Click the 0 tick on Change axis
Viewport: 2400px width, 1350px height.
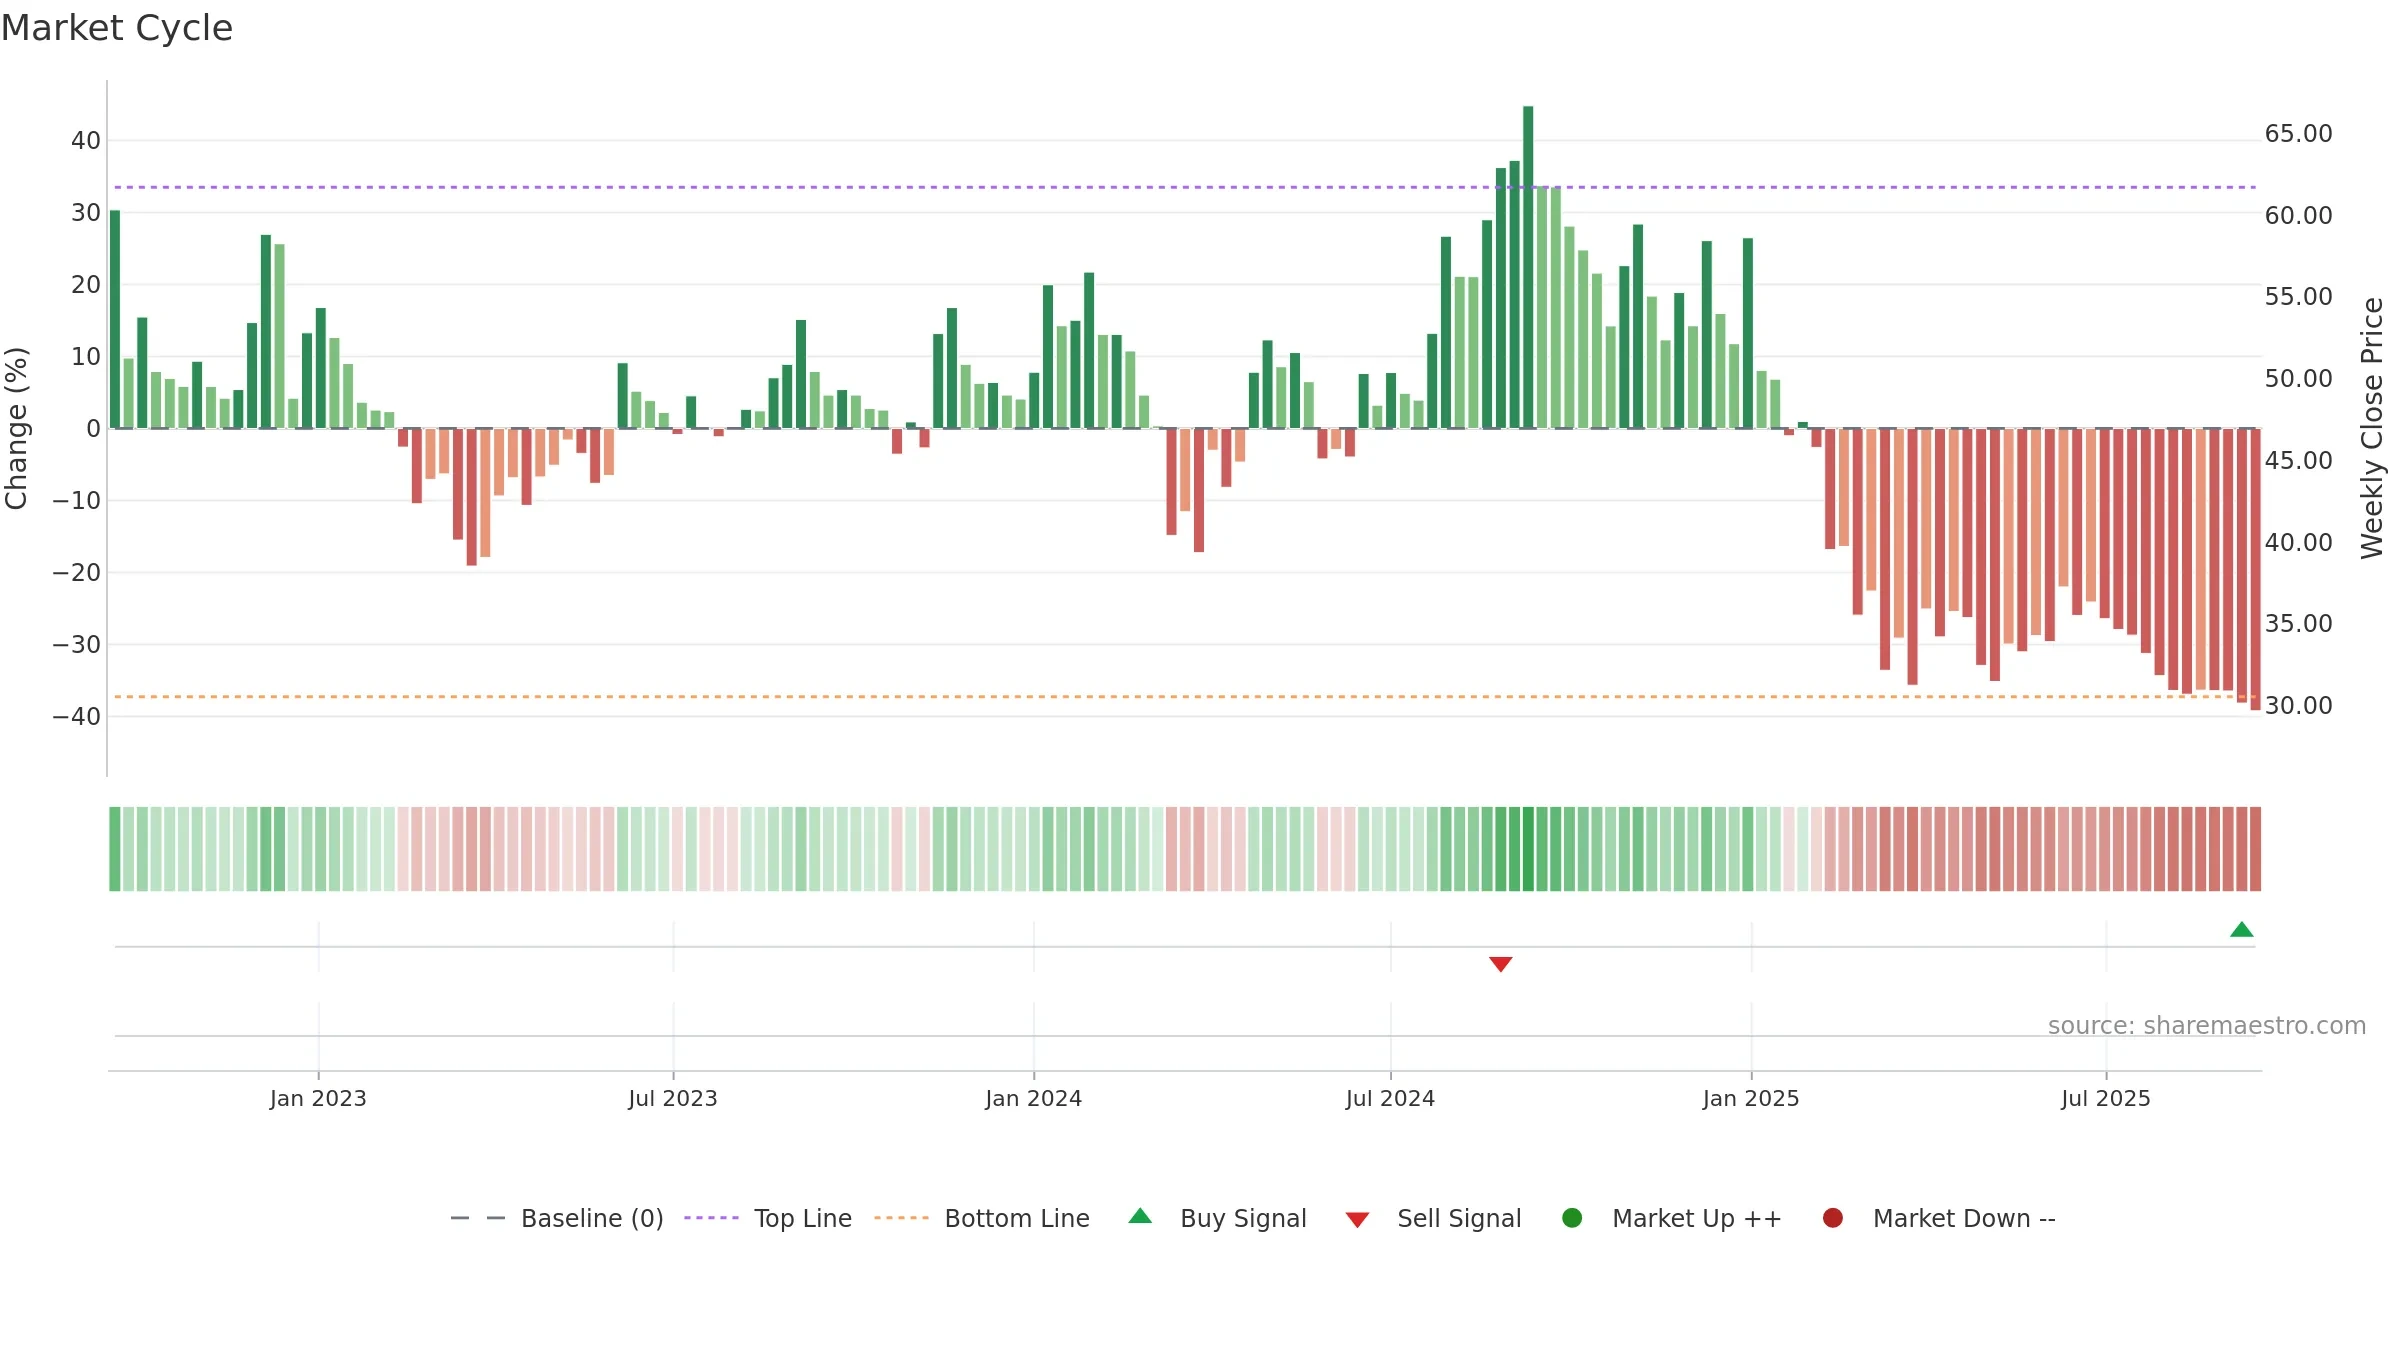pyautogui.click(x=94, y=429)
